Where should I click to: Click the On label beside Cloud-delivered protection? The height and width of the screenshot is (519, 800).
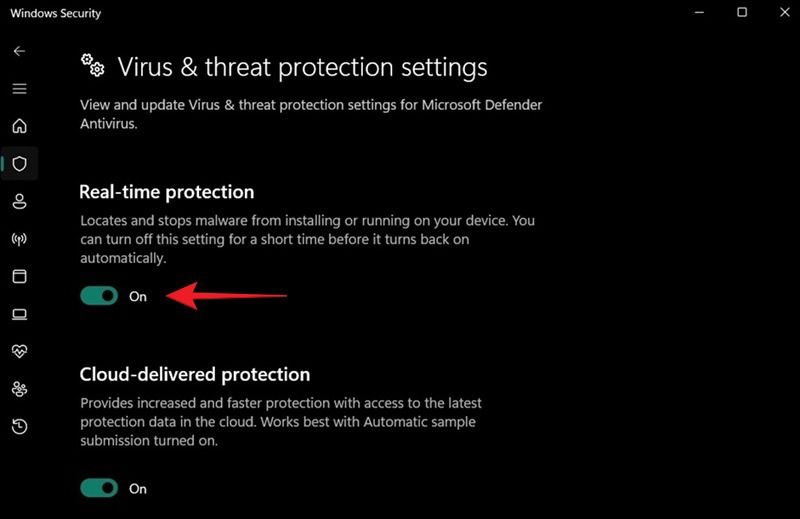138,489
